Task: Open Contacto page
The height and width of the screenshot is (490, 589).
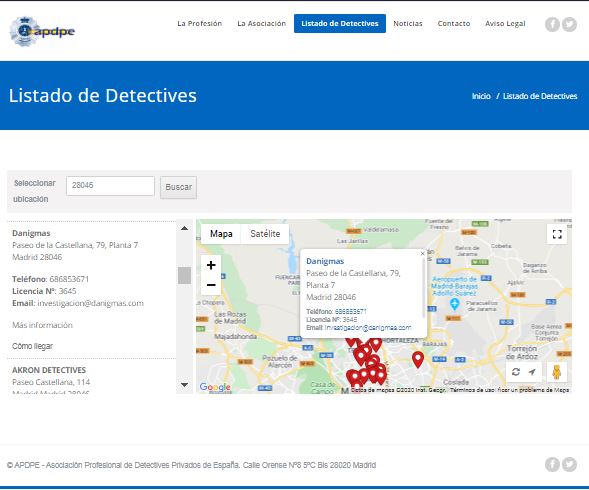Action: click(454, 23)
